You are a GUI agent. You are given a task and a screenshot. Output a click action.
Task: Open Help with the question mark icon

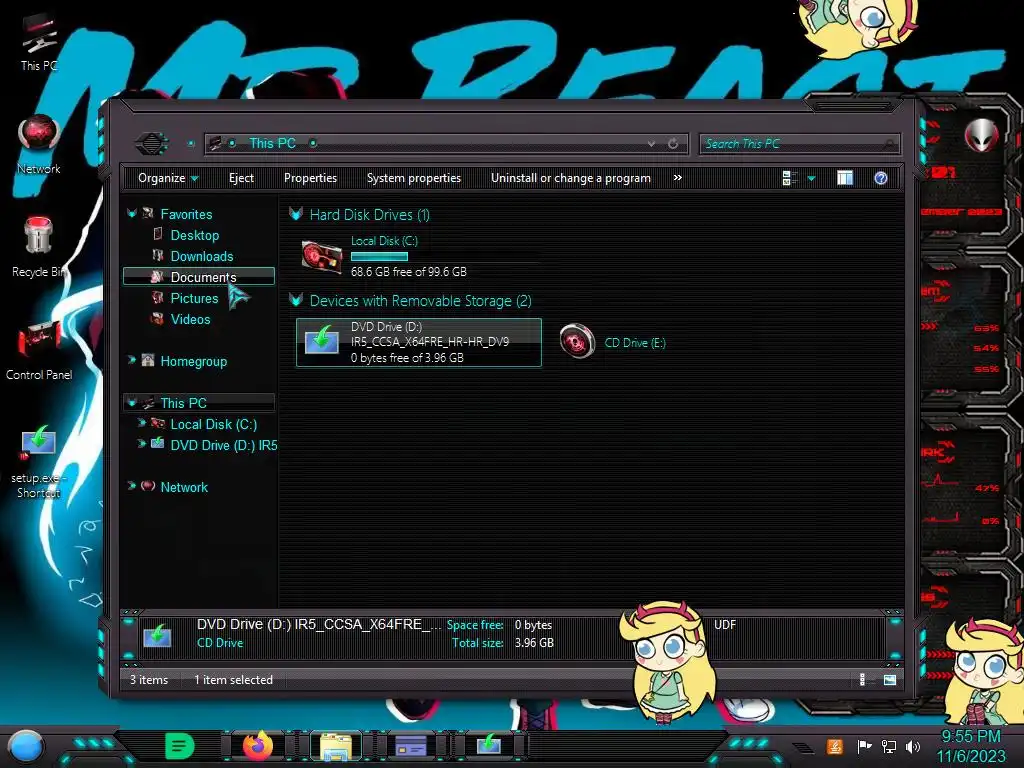(880, 178)
